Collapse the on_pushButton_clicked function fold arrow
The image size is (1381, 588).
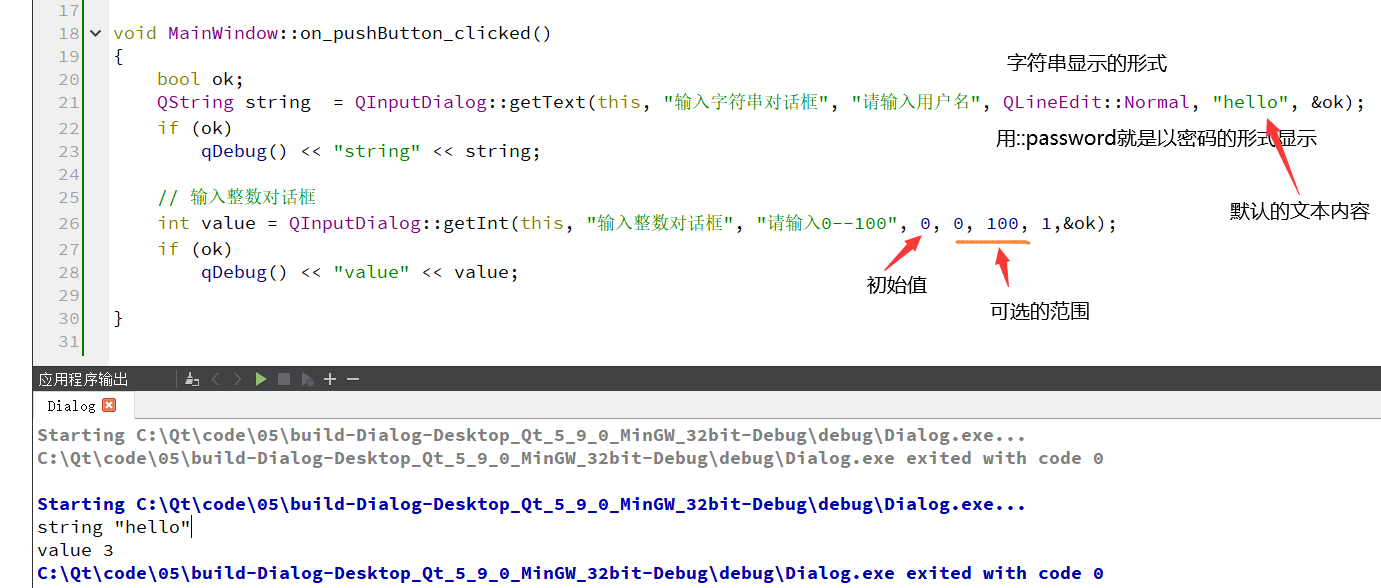(96, 33)
